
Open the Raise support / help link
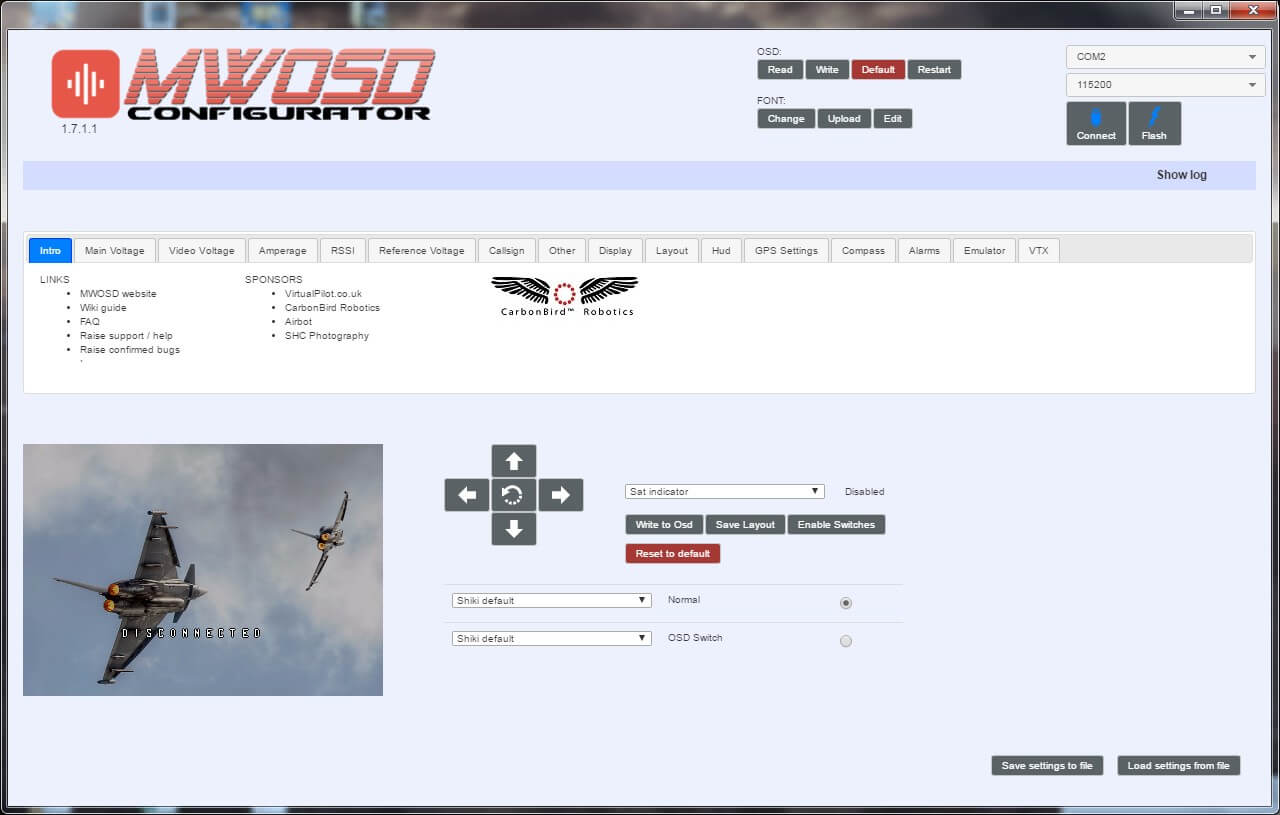126,336
